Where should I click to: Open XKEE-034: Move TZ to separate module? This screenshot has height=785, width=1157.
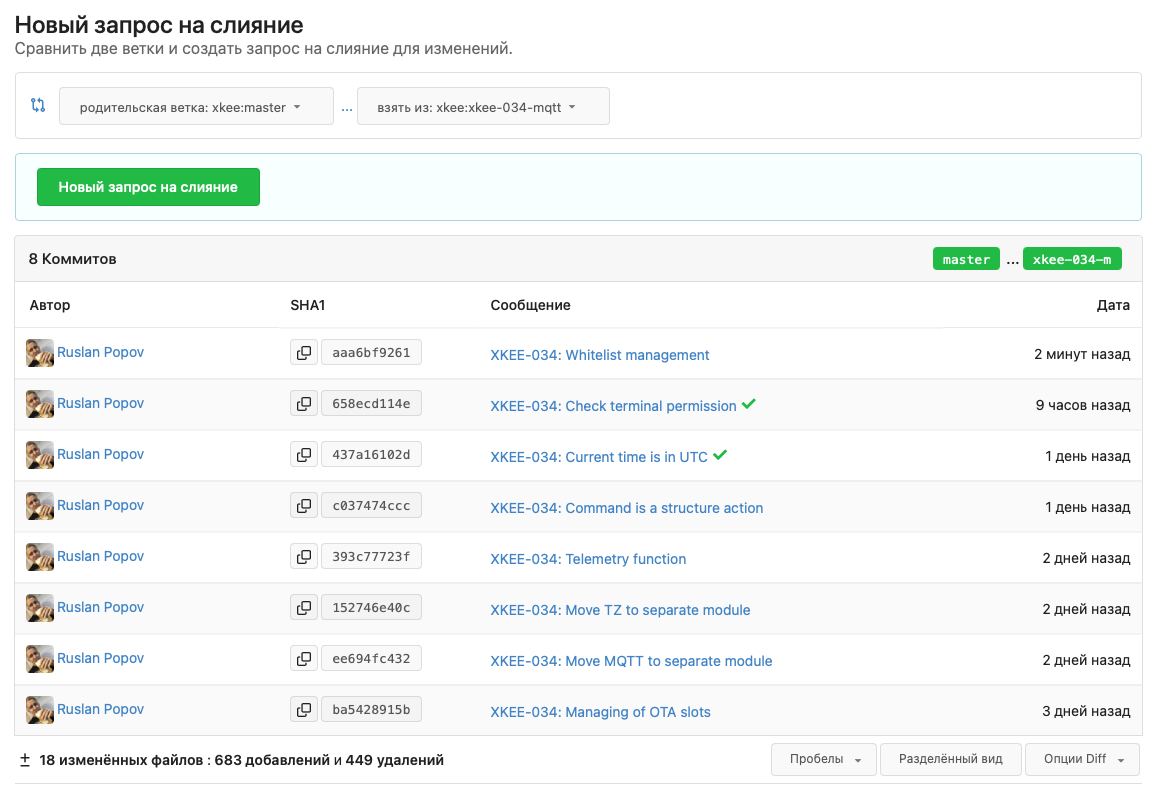tap(621, 609)
